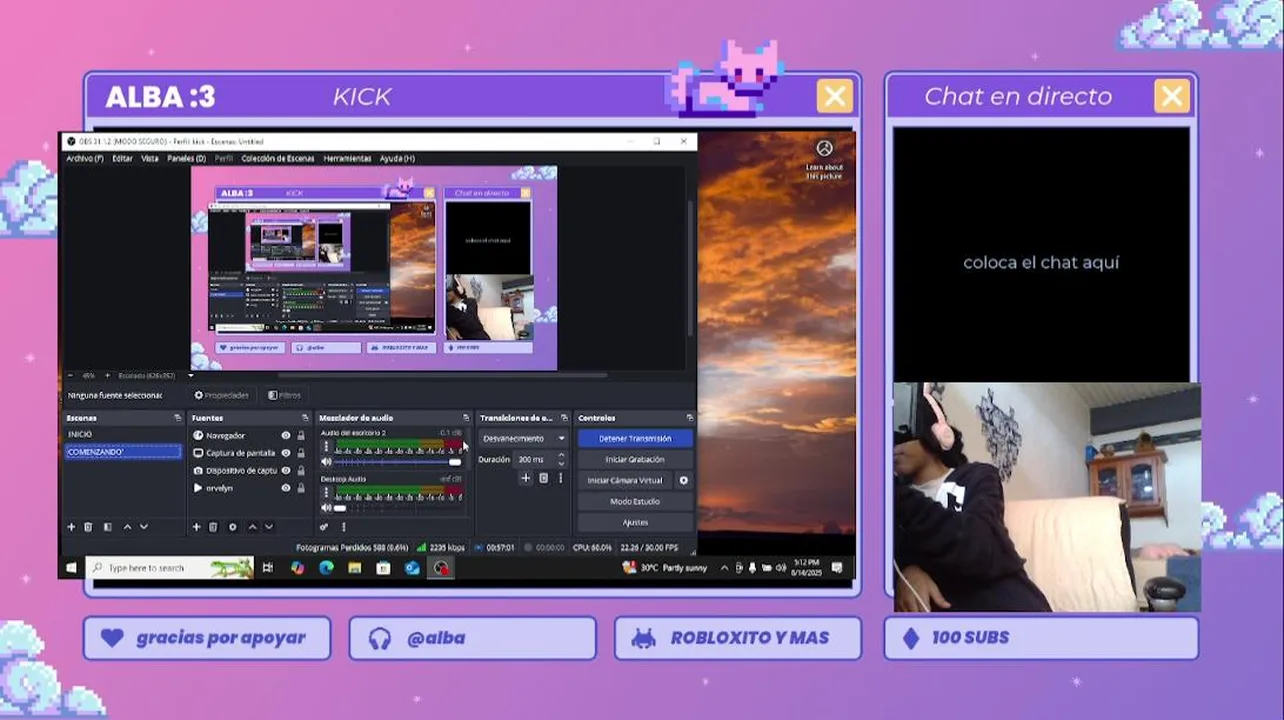Open source properties gear in Fuentes toolbar
This screenshot has height=720, width=1284.
233,527
